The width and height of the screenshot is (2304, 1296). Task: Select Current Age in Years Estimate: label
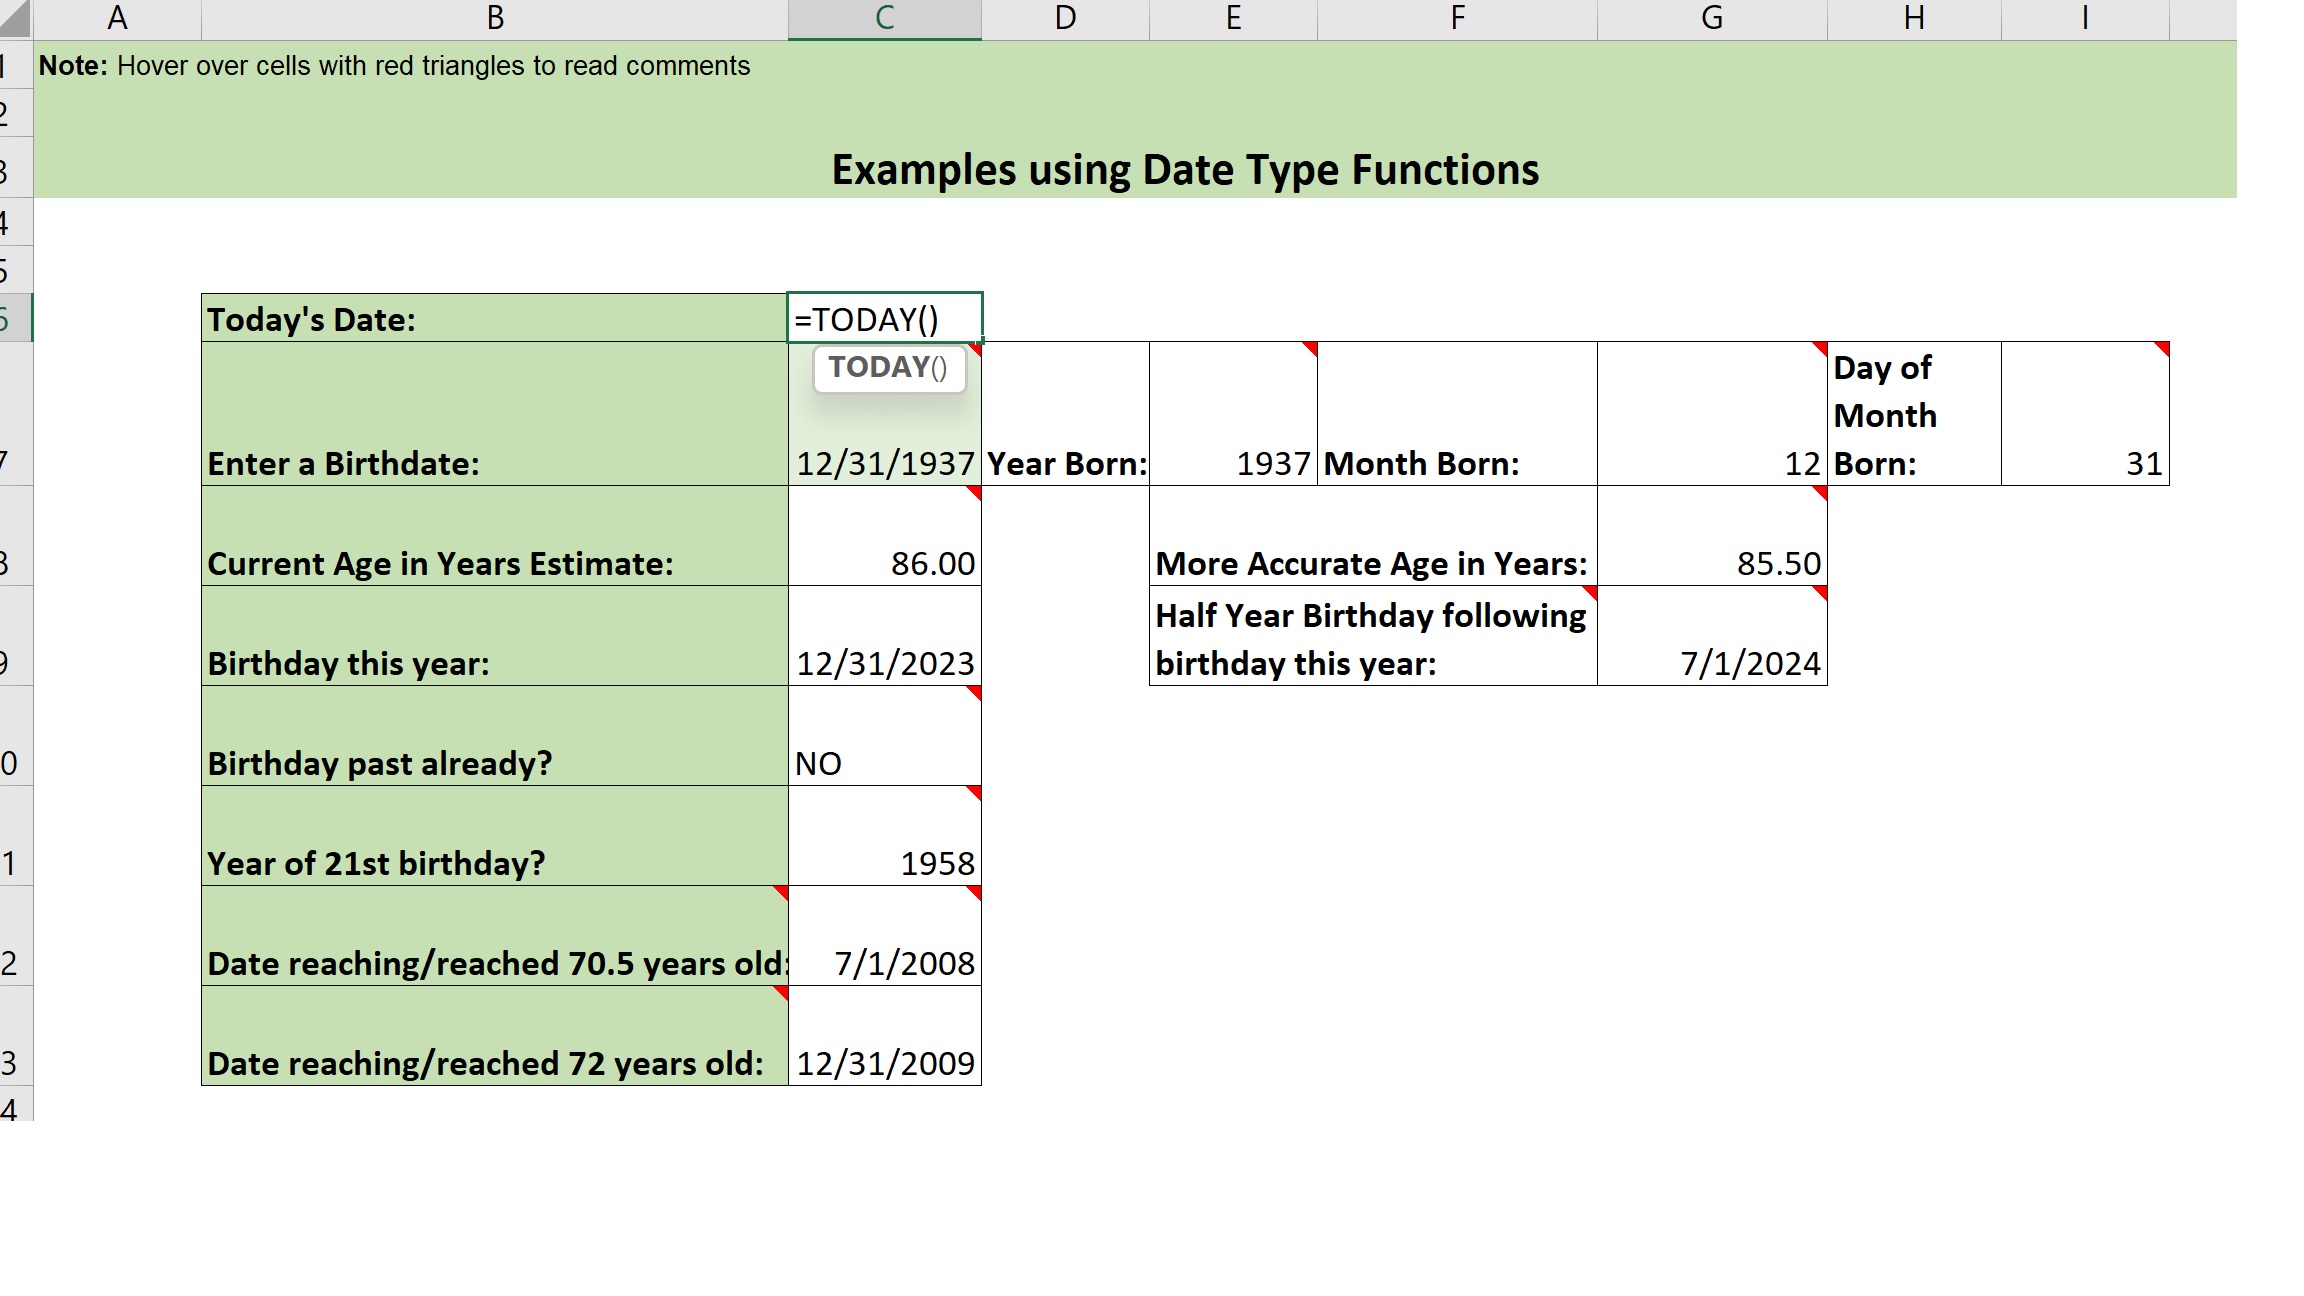click(494, 536)
